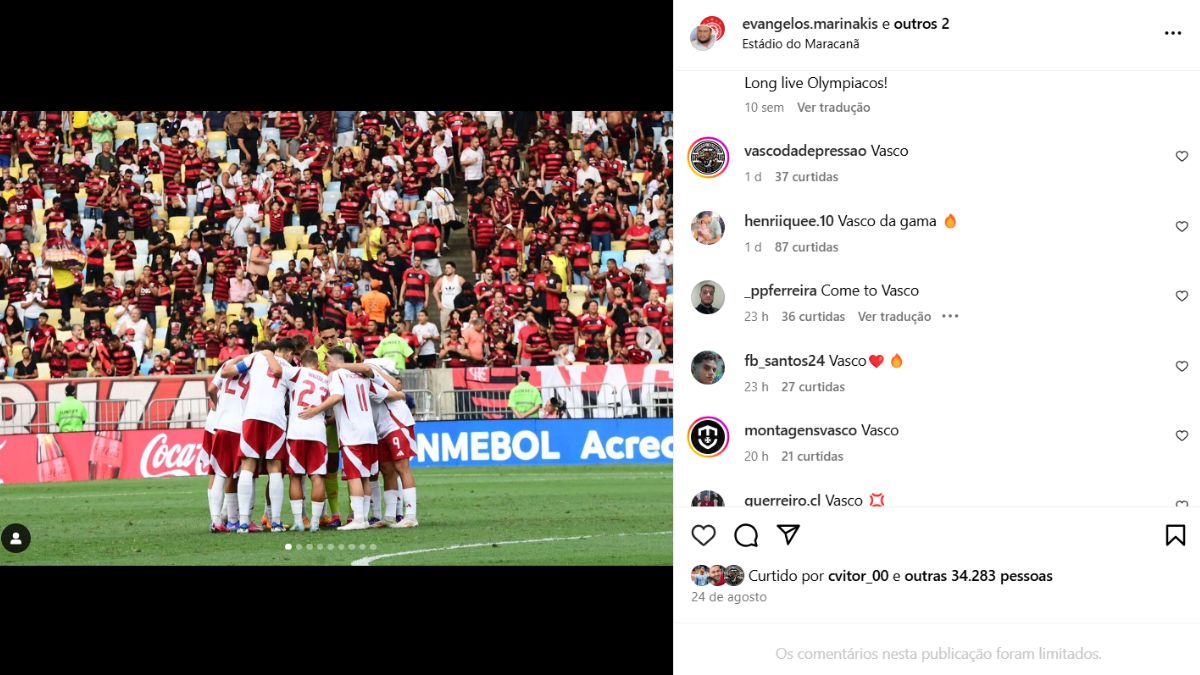Like the post with the heart icon
The width and height of the screenshot is (1200, 675).
[704, 535]
